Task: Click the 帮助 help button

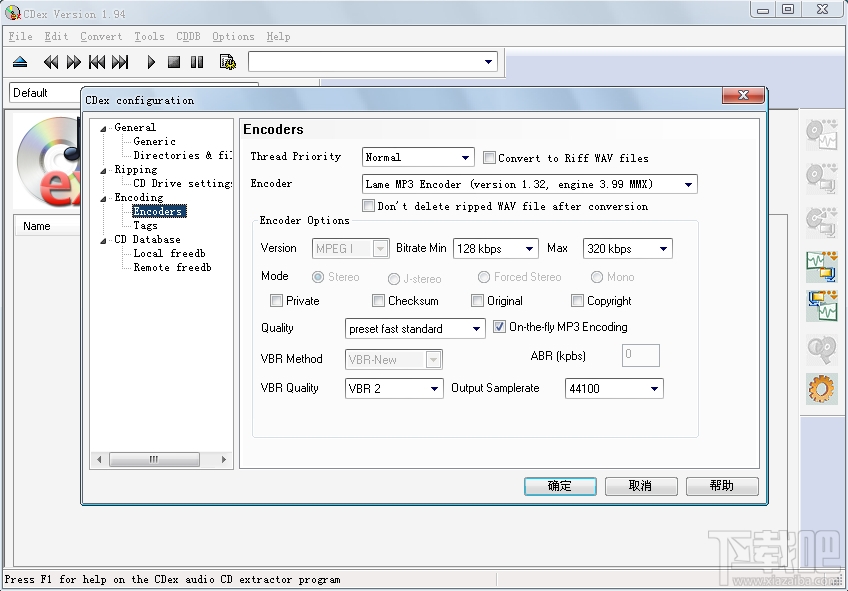Action: click(x=722, y=486)
